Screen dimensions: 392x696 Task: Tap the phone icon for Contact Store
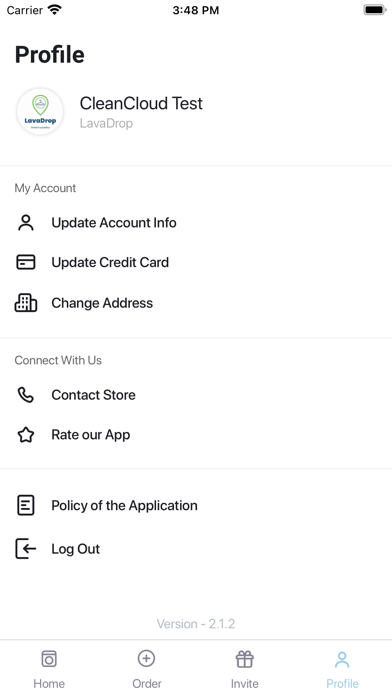tap(26, 395)
